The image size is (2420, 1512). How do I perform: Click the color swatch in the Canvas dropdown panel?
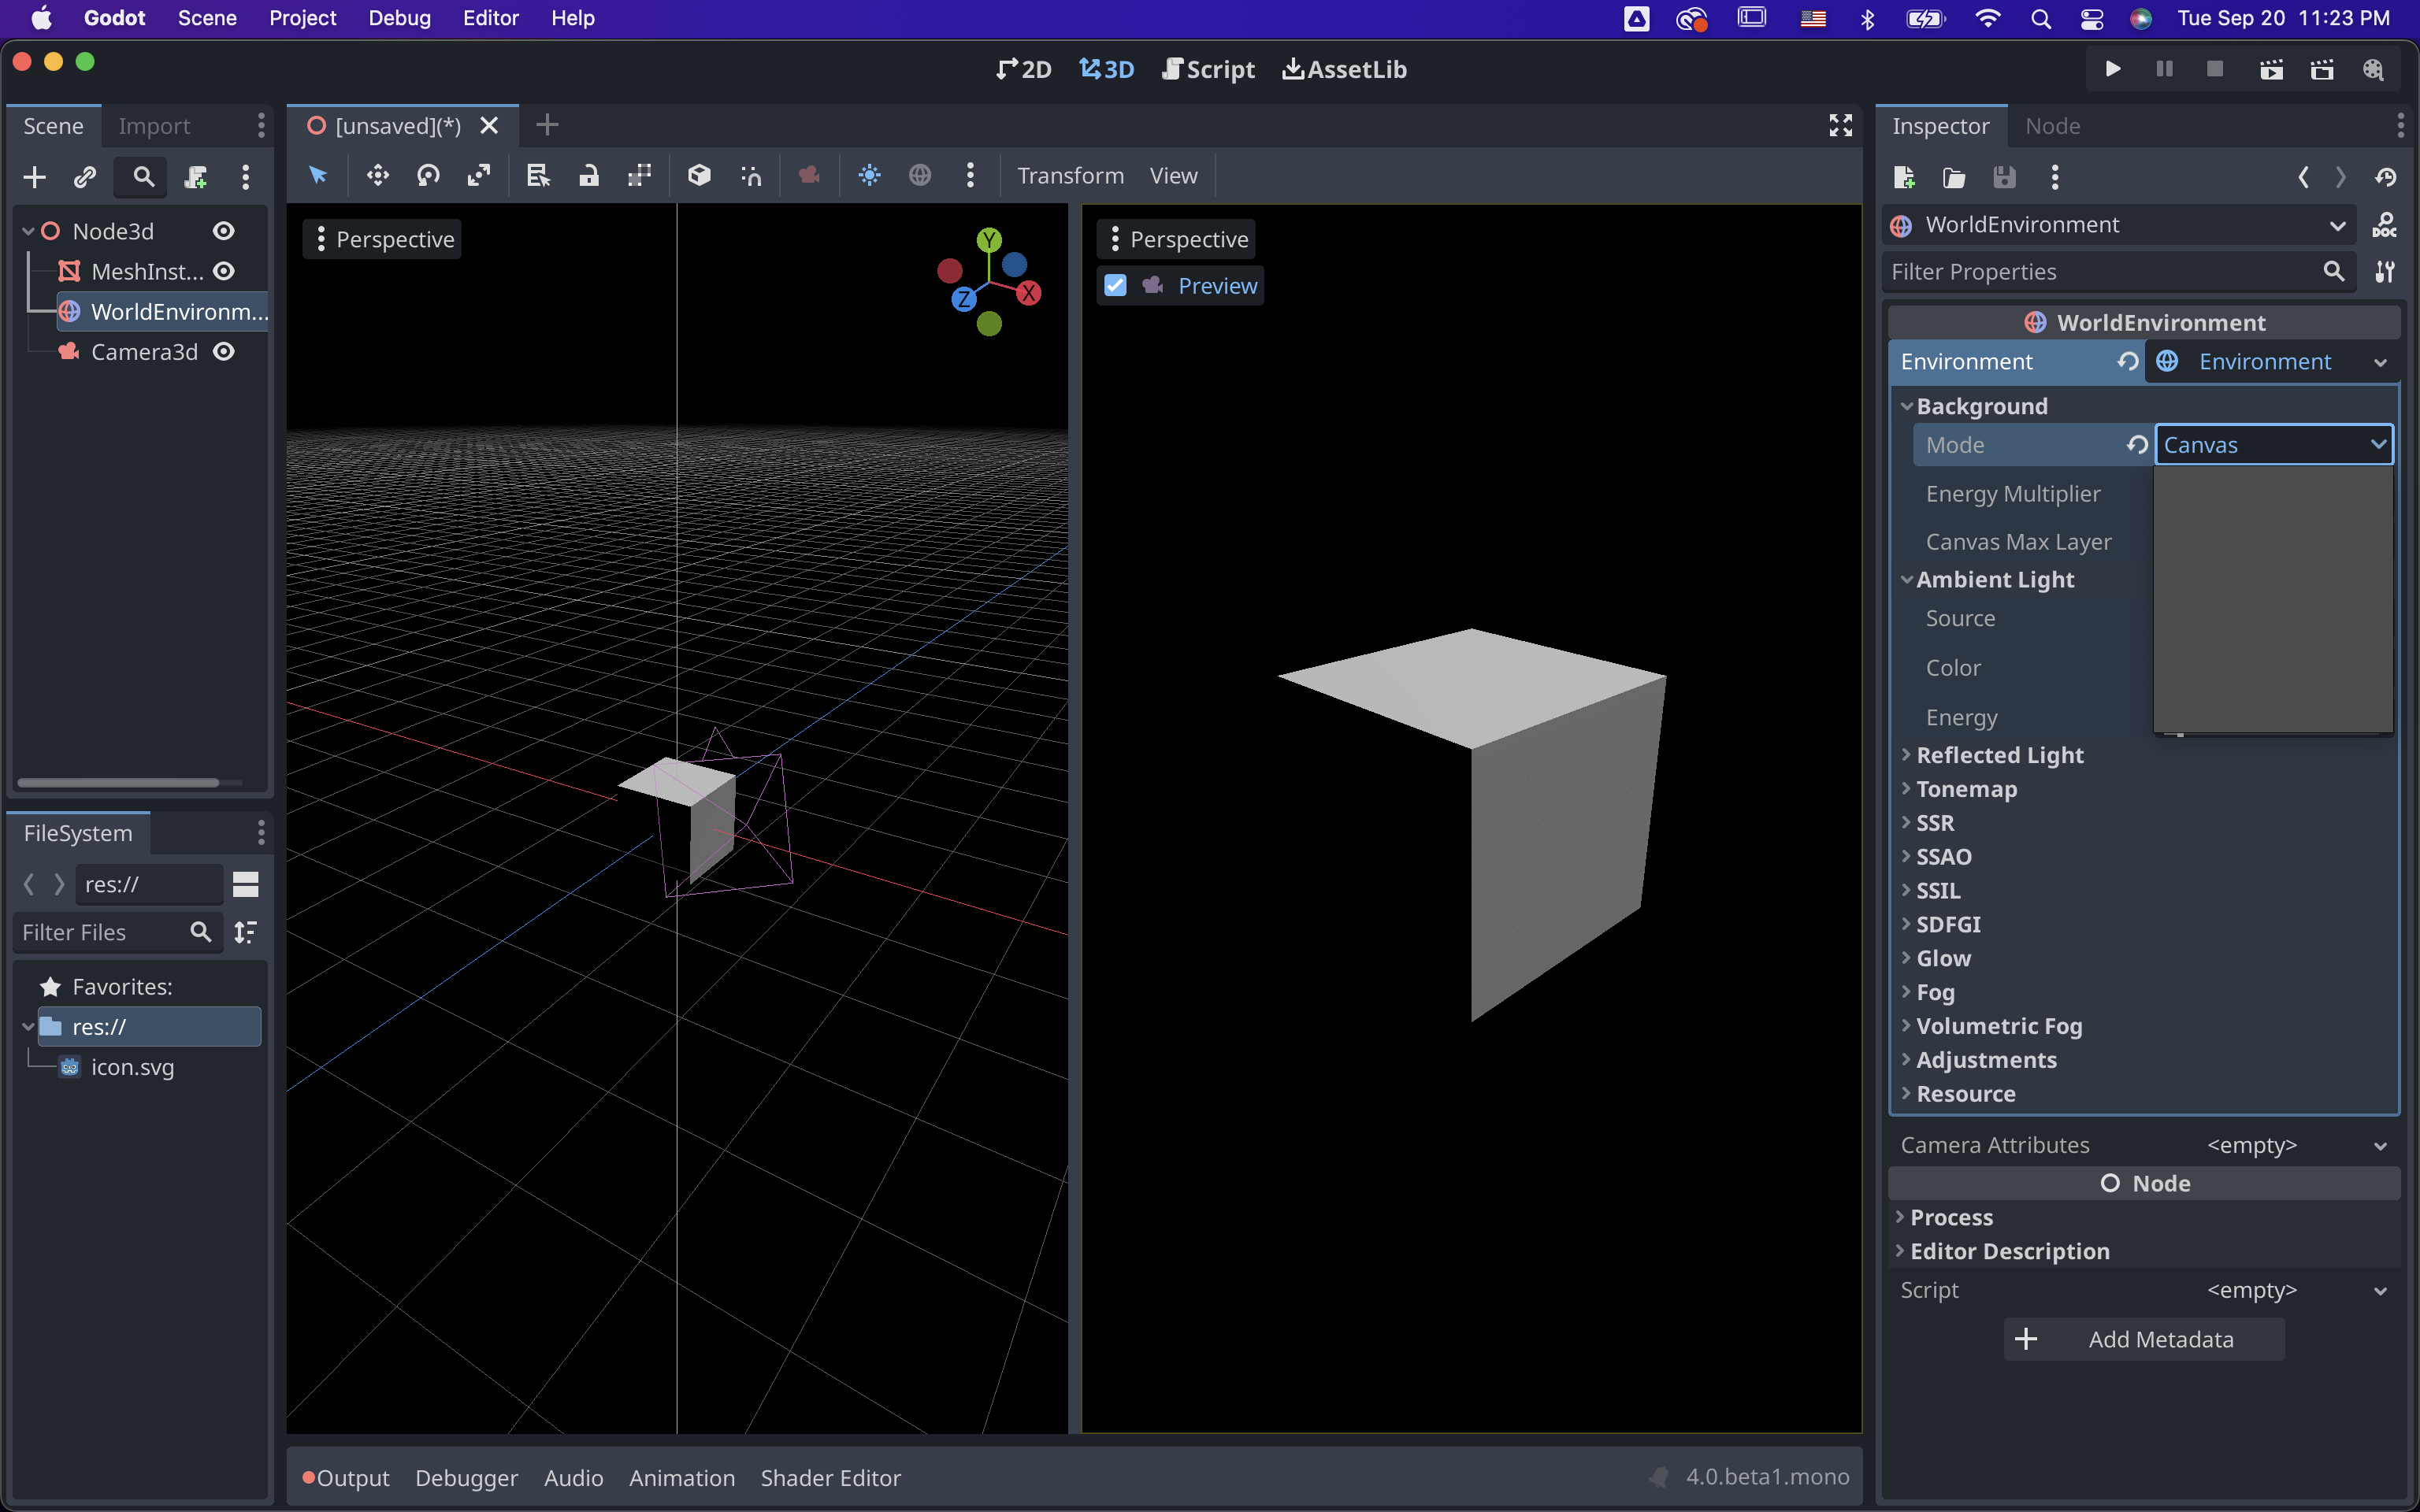2272,600
